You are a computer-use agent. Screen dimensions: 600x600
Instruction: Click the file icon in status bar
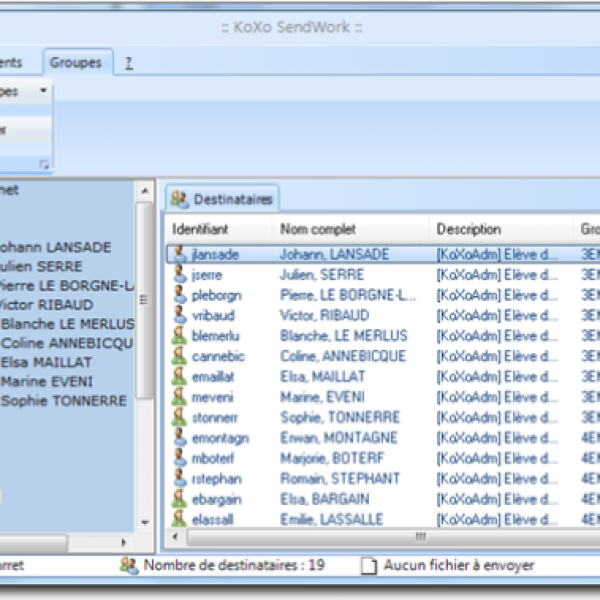click(x=369, y=565)
